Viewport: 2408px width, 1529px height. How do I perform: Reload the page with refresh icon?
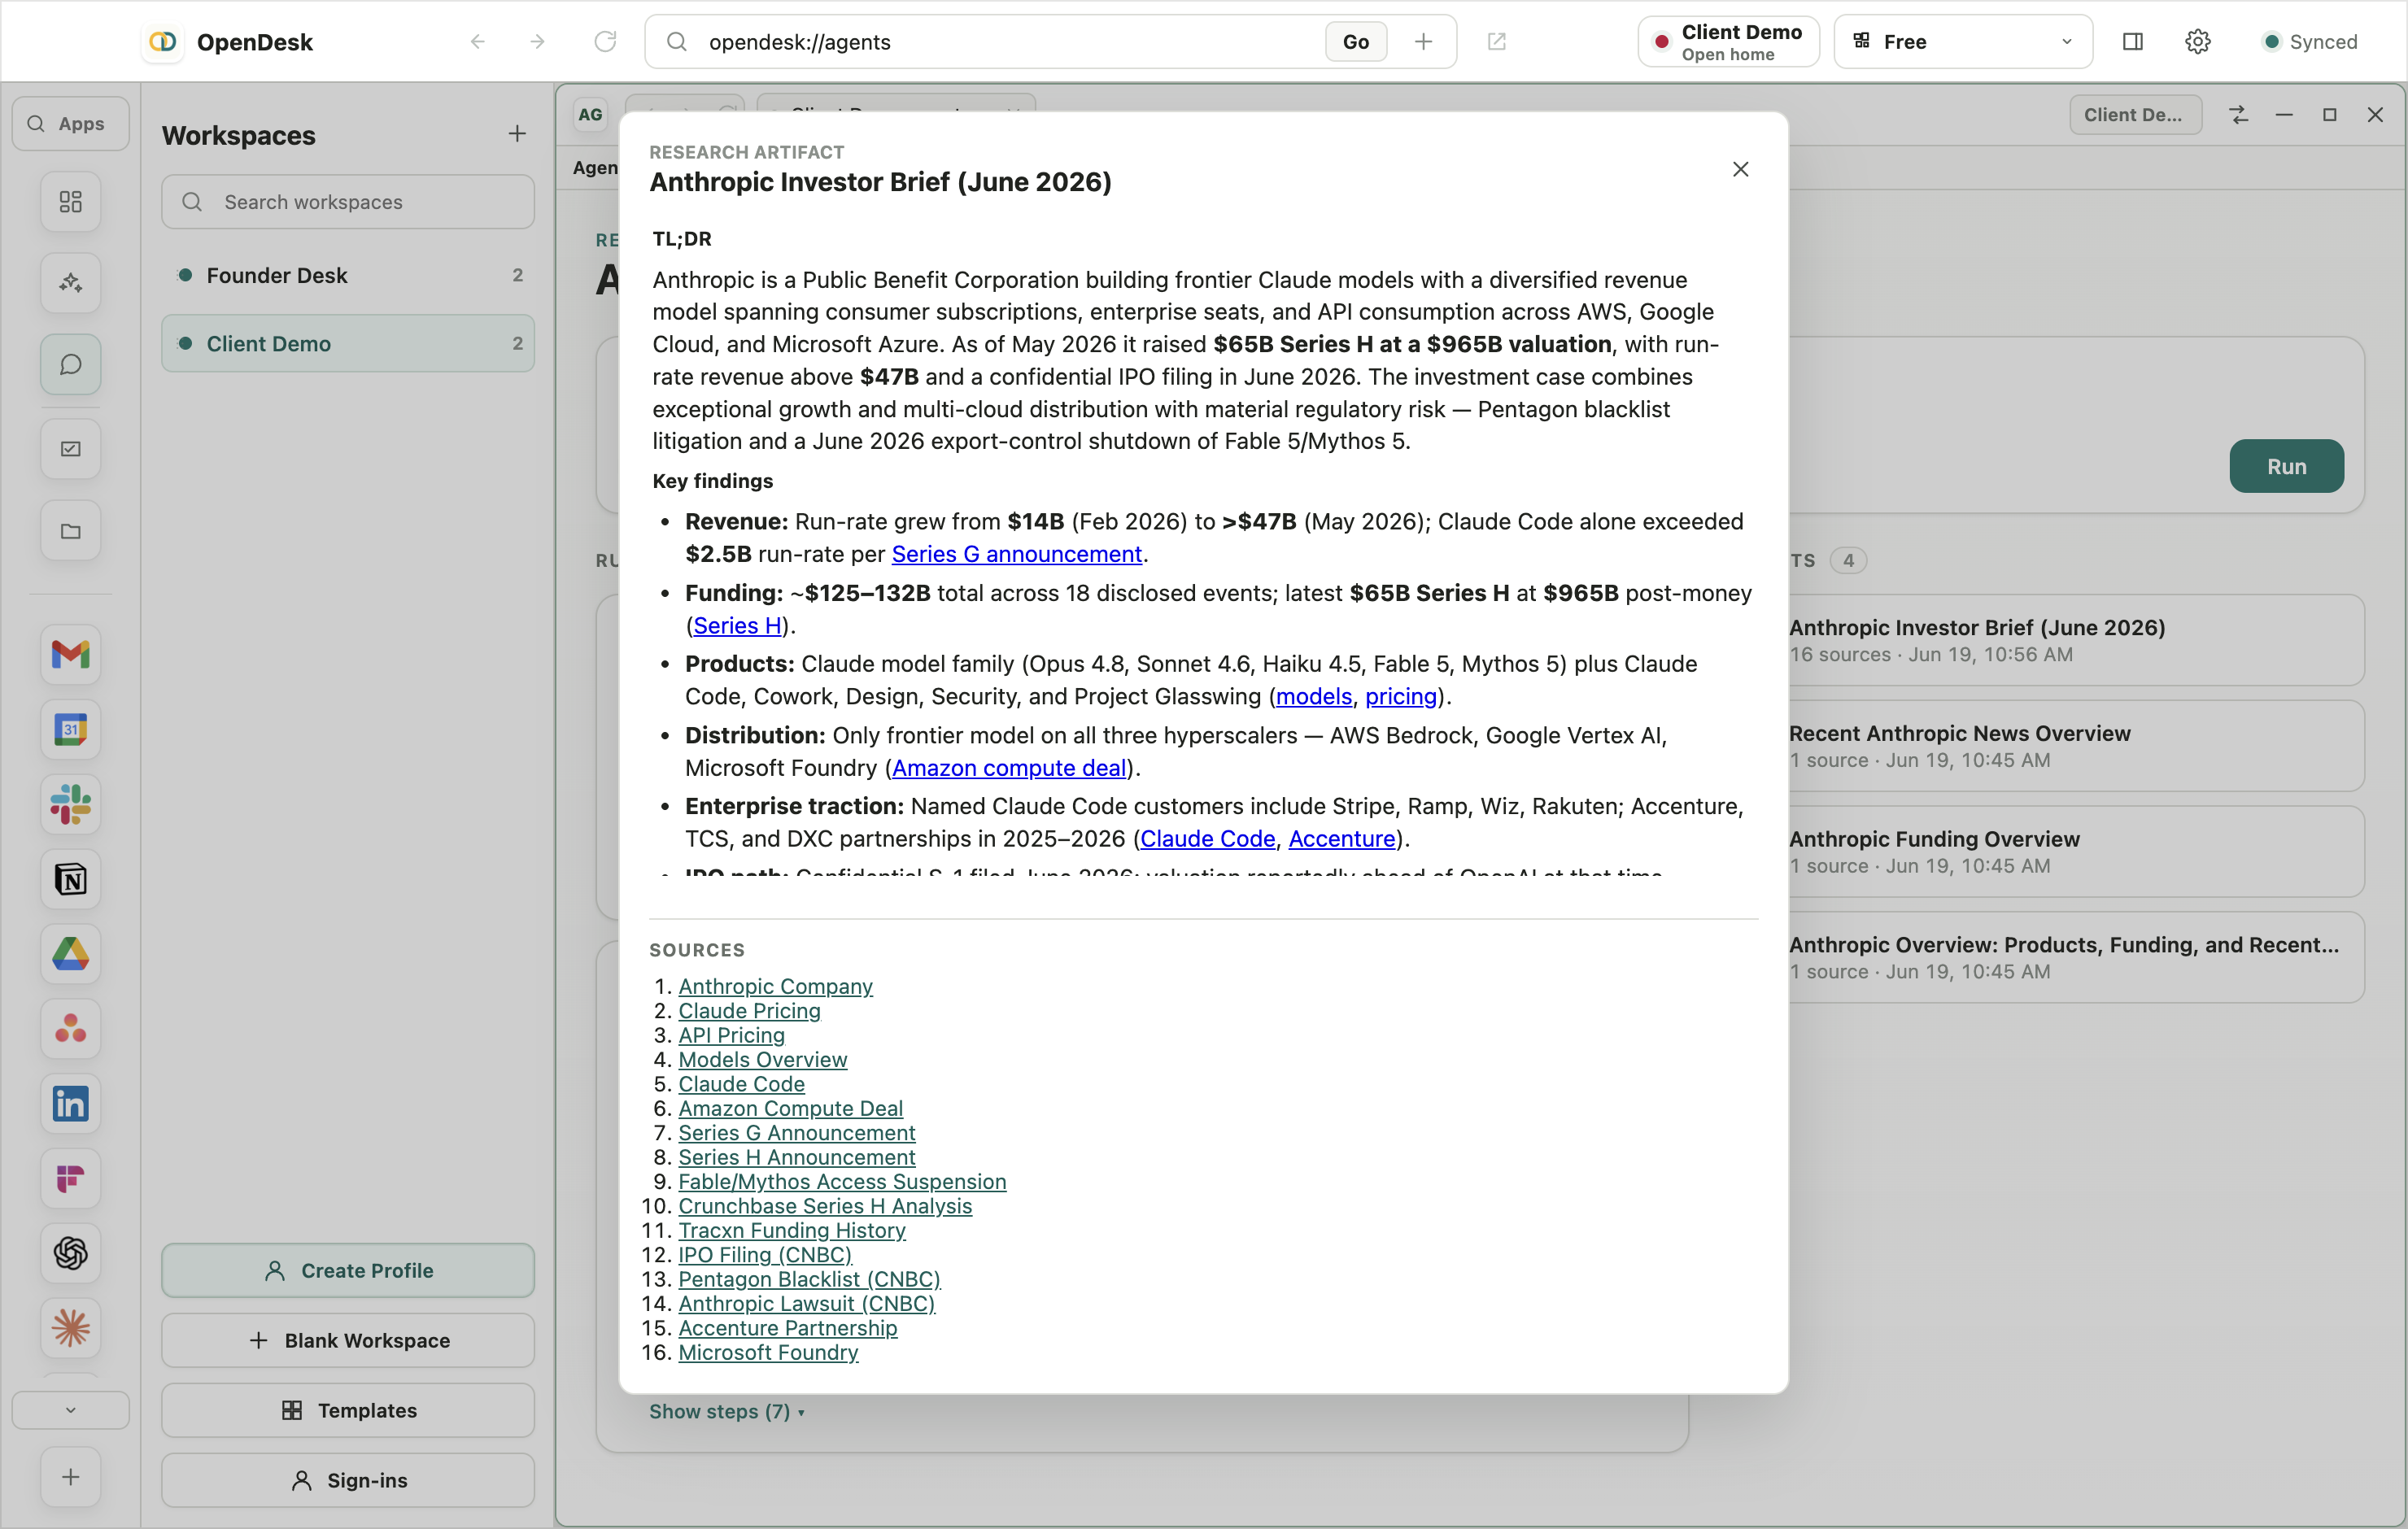coord(605,41)
